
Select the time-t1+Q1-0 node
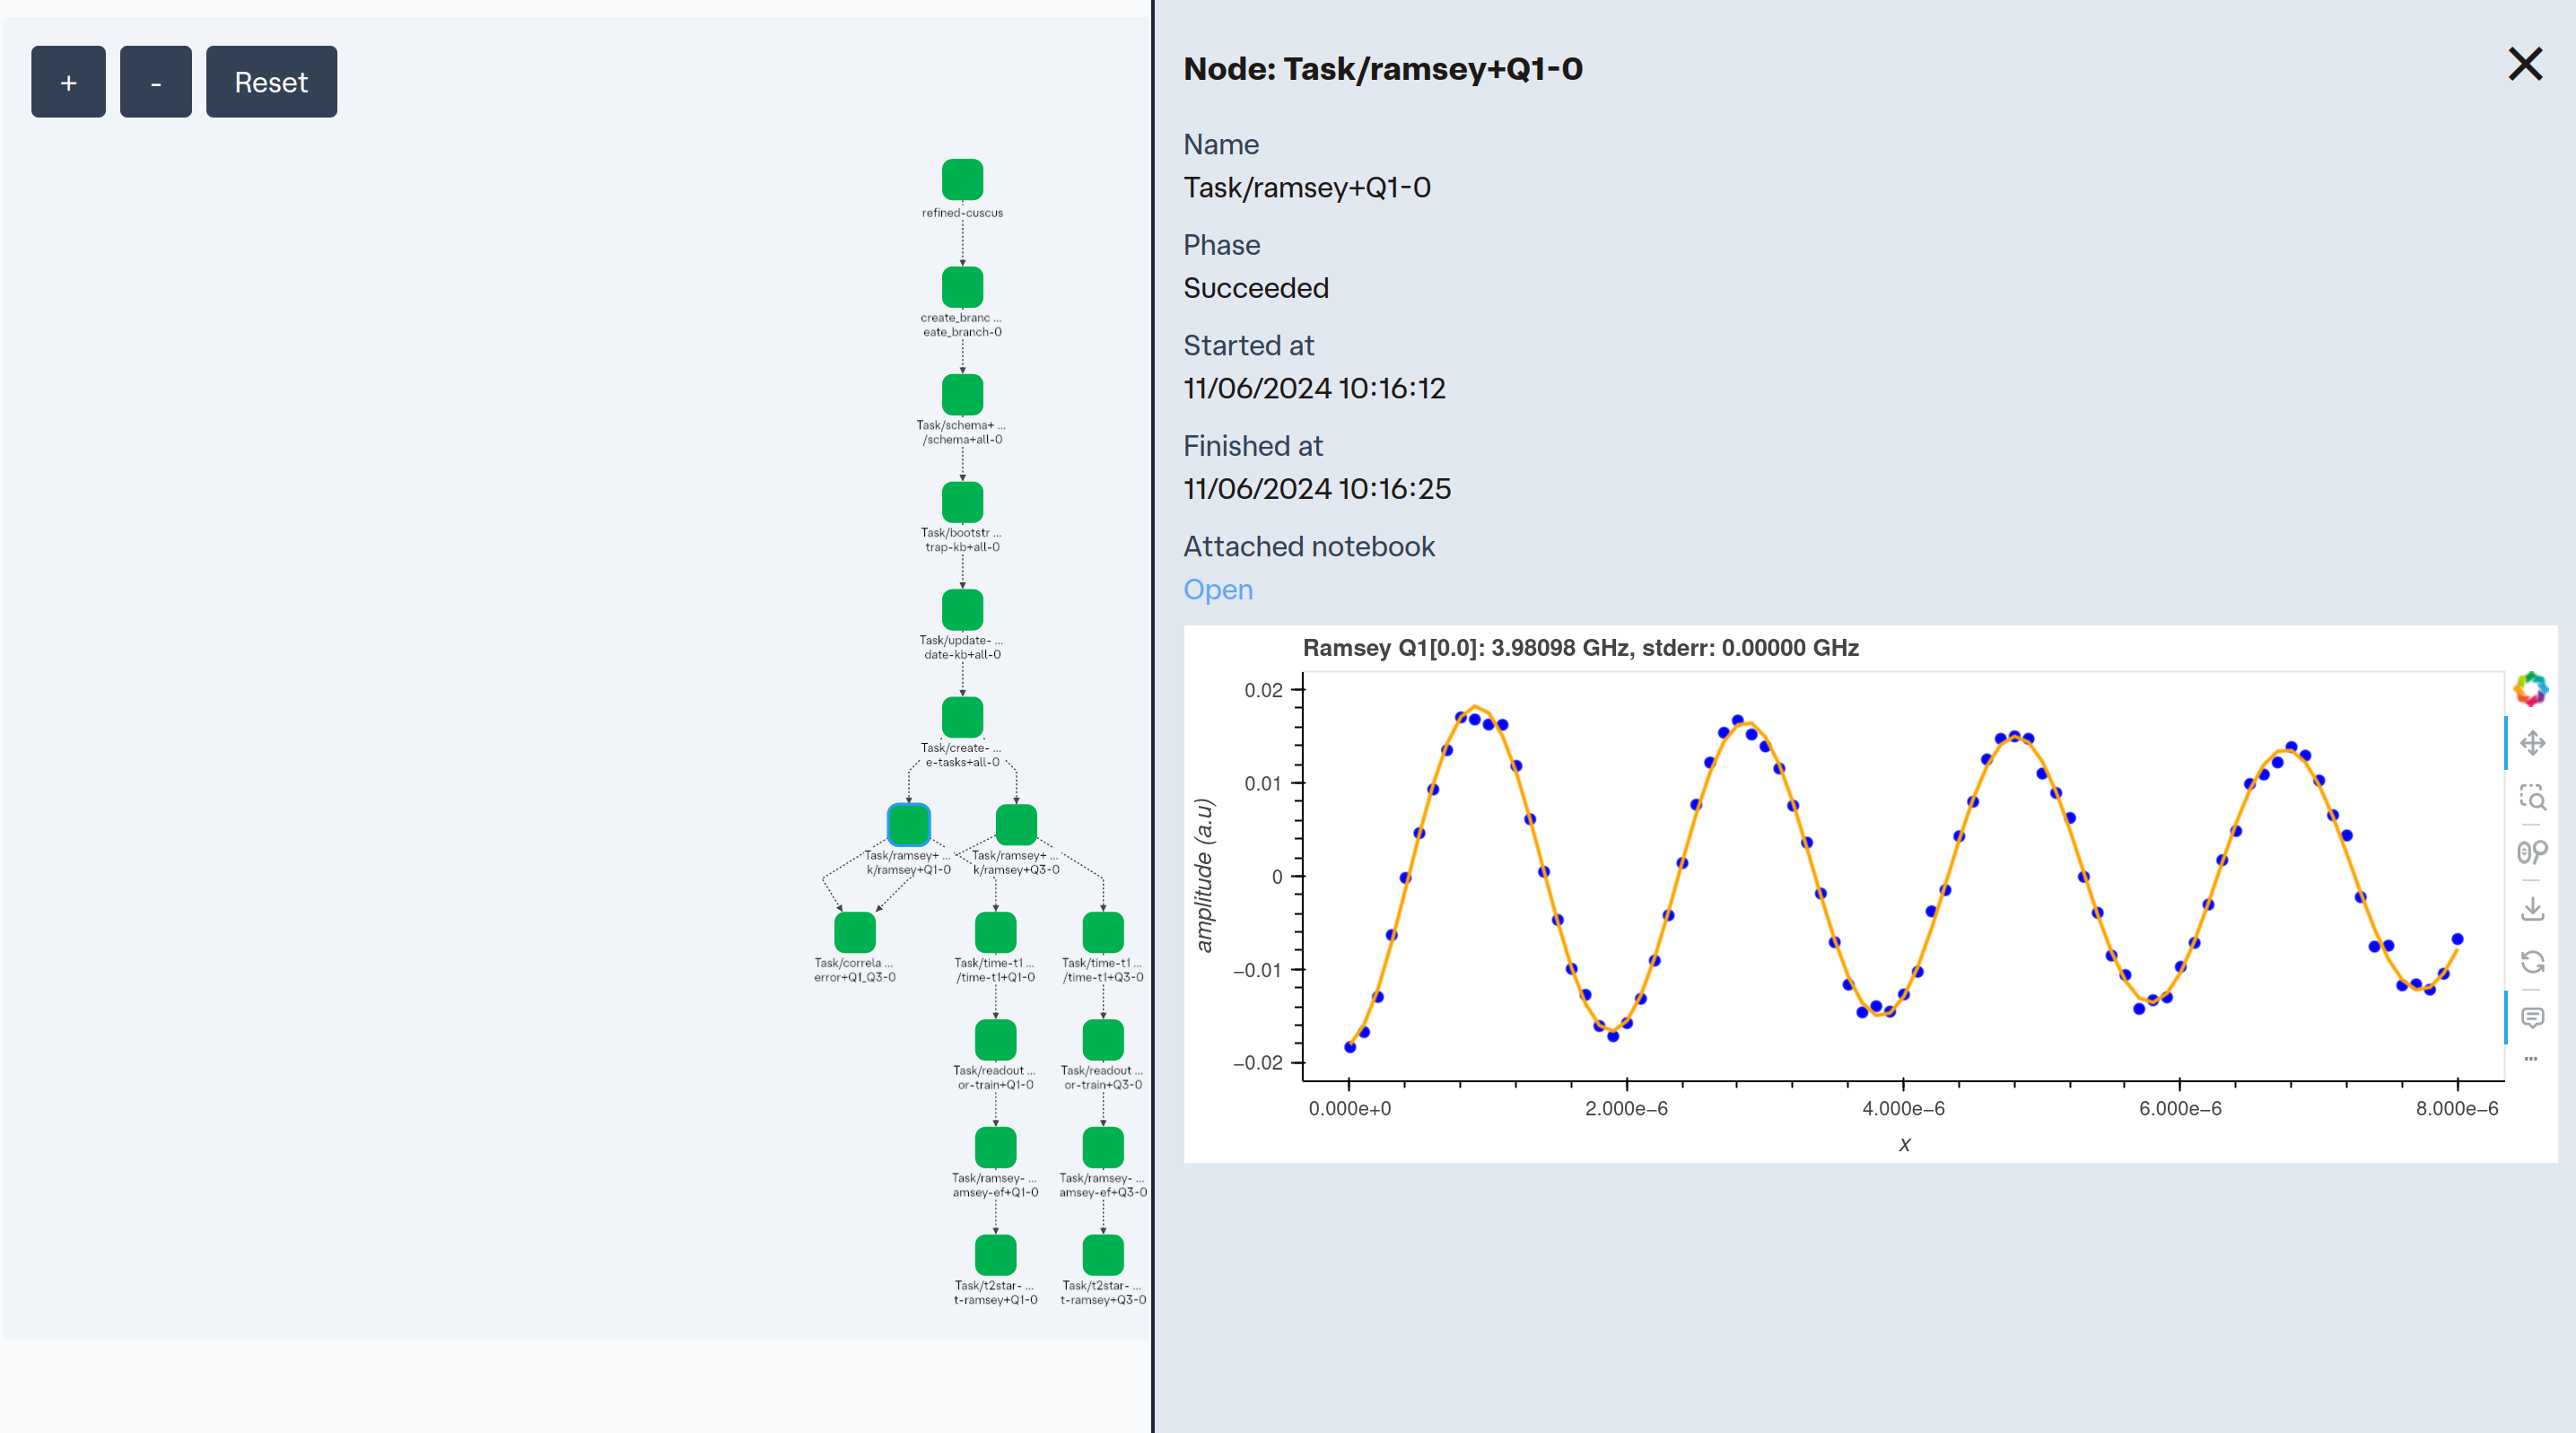pyautogui.click(x=995, y=932)
